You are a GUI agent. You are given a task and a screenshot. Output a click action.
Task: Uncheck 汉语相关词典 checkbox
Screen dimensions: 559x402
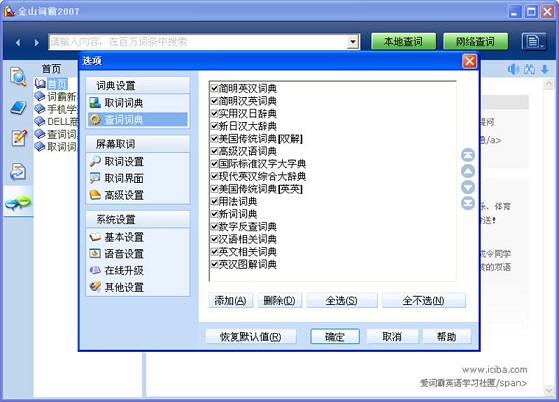[214, 239]
